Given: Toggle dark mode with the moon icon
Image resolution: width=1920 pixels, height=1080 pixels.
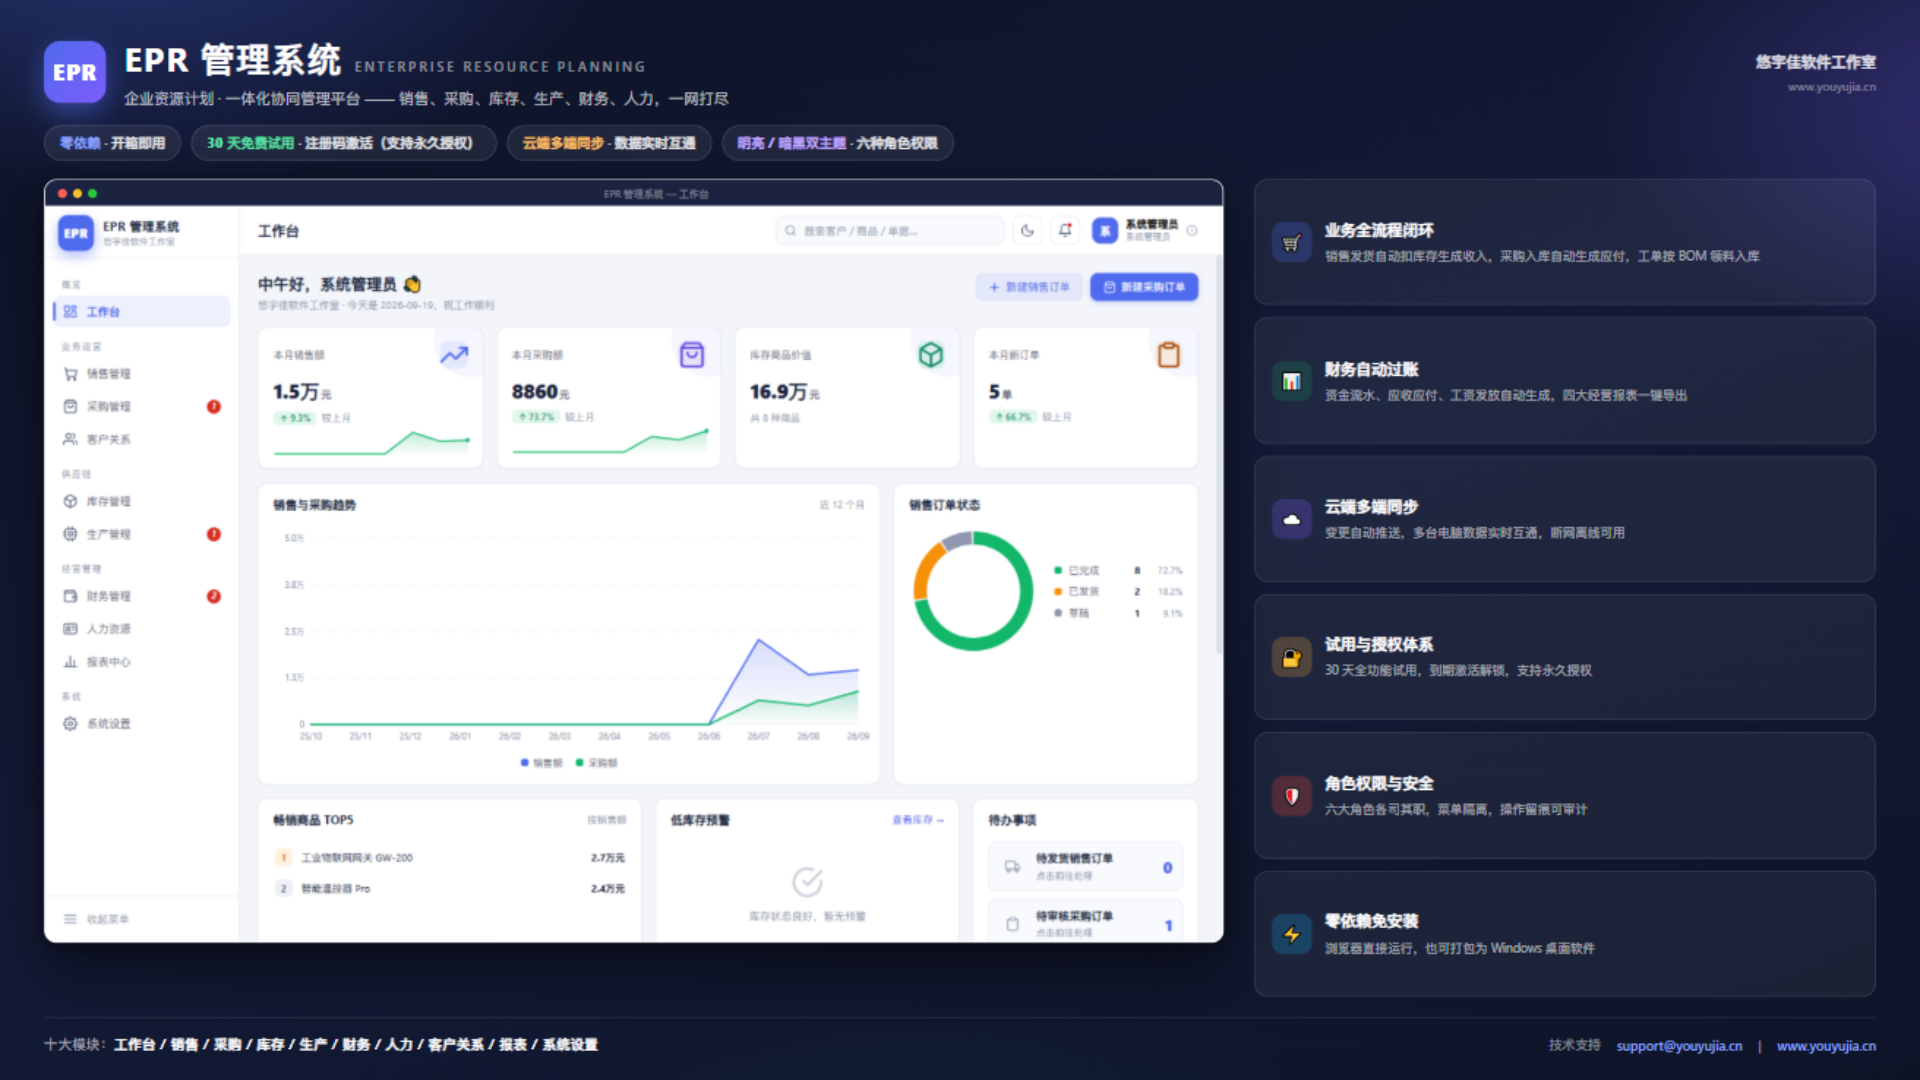Looking at the screenshot, I should [x=1027, y=231].
